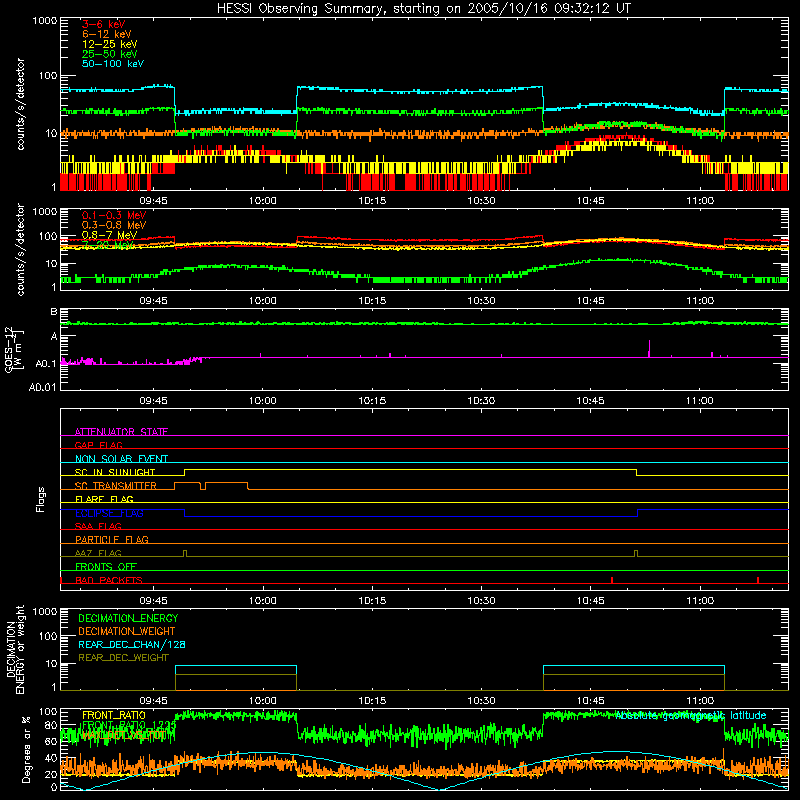This screenshot has width=800, height=800.
Task: Choose the FLARE_FLAG label
Action: [x=104, y=499]
